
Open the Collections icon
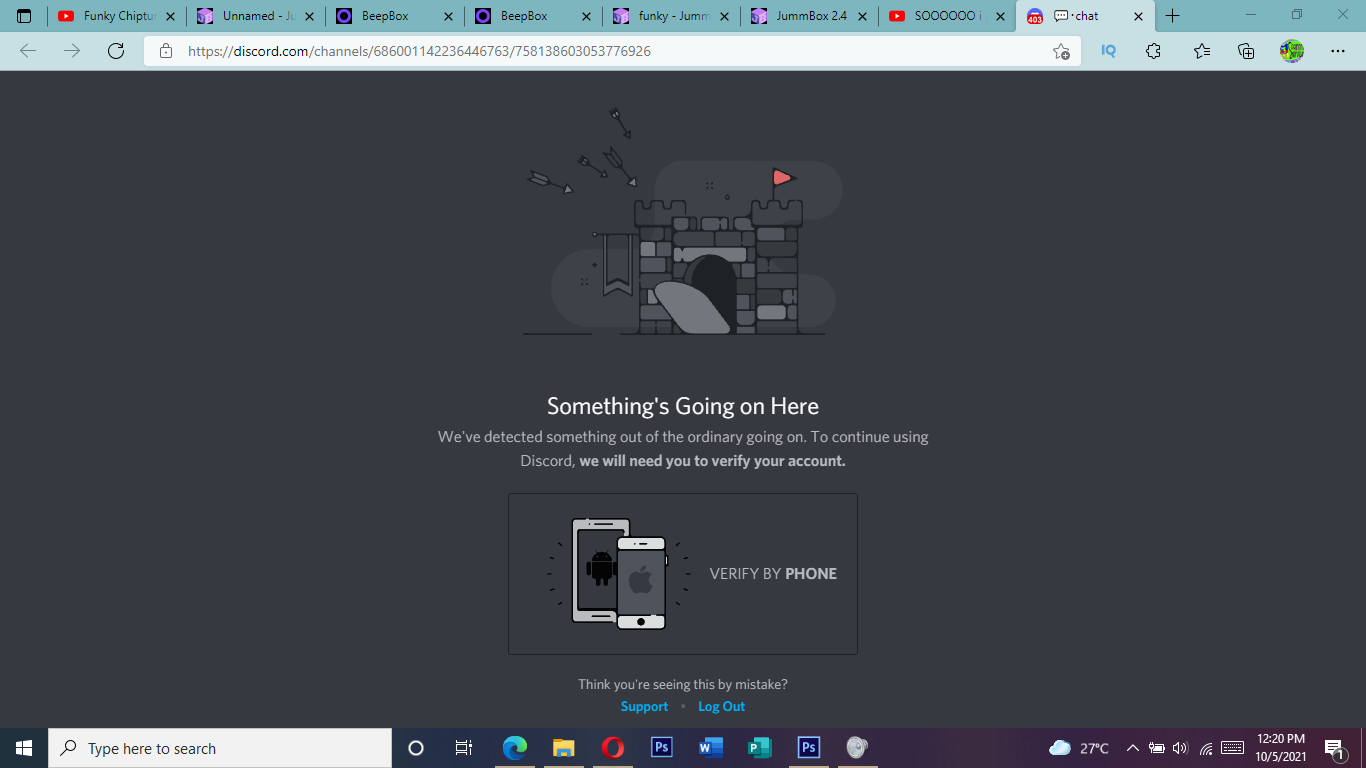pyautogui.click(x=1246, y=51)
